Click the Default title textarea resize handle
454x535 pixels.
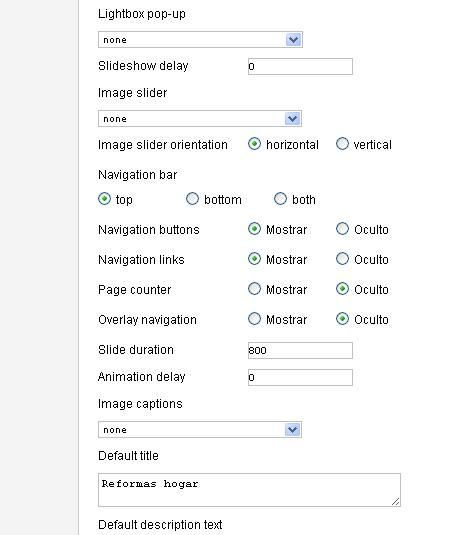396,502
